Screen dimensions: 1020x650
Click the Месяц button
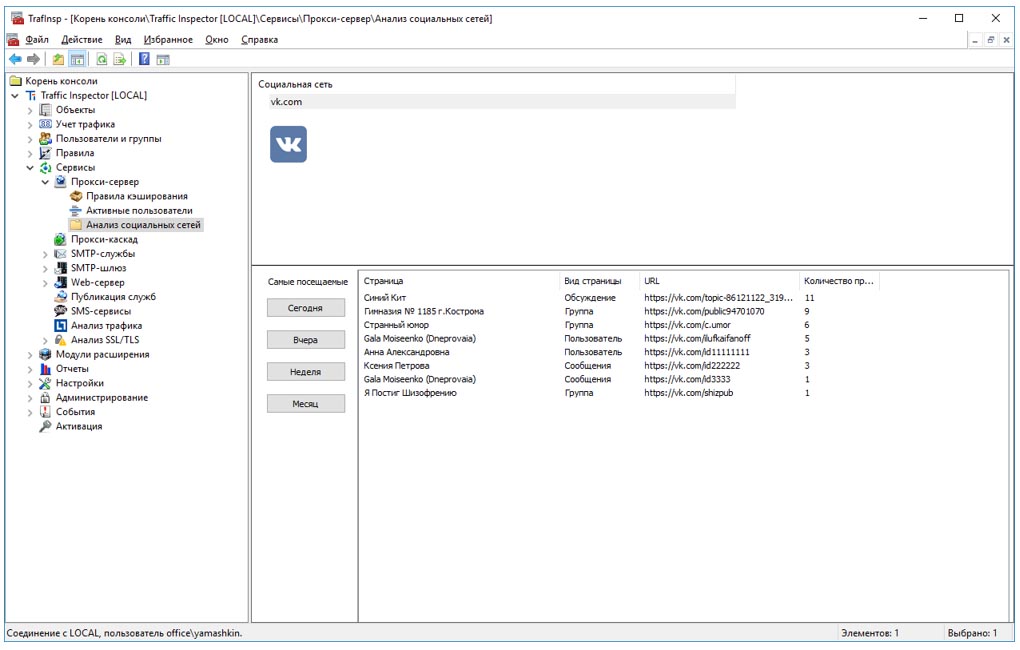tap(306, 403)
